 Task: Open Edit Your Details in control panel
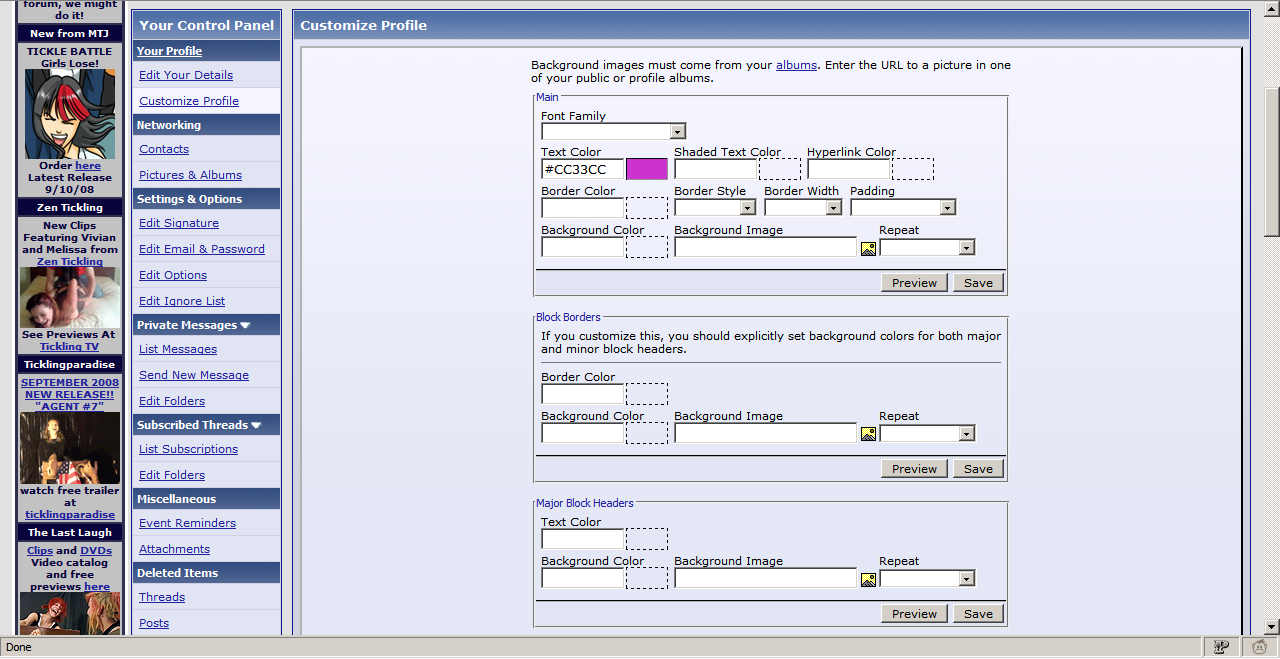click(186, 75)
